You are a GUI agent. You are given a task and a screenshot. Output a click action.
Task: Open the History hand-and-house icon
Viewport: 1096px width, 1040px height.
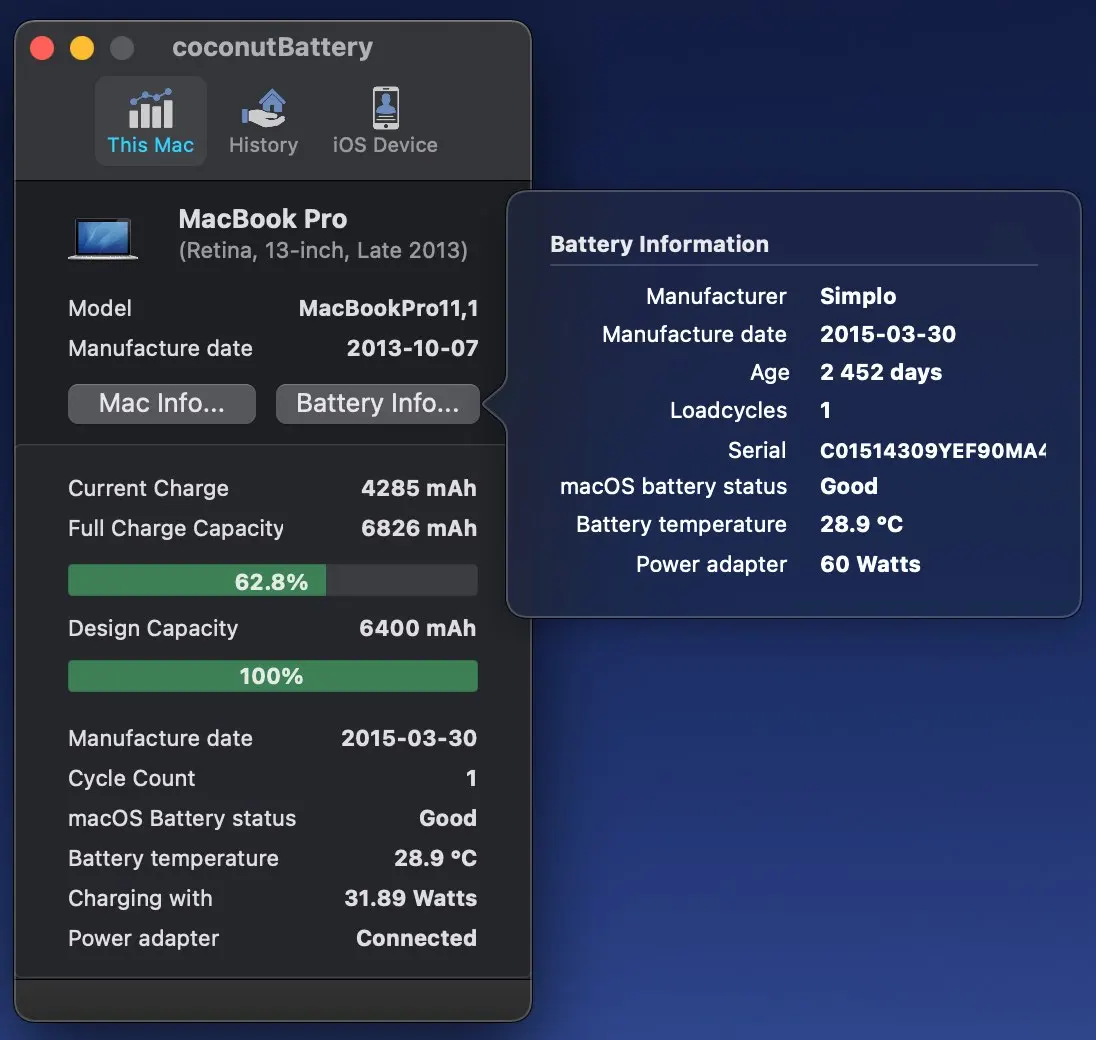tap(264, 108)
